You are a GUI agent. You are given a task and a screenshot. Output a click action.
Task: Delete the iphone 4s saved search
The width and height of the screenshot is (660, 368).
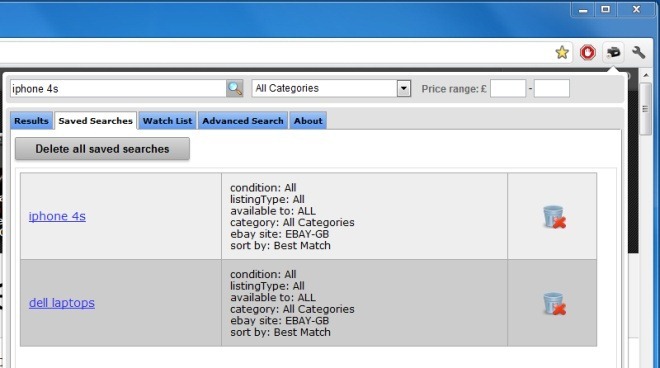point(554,217)
